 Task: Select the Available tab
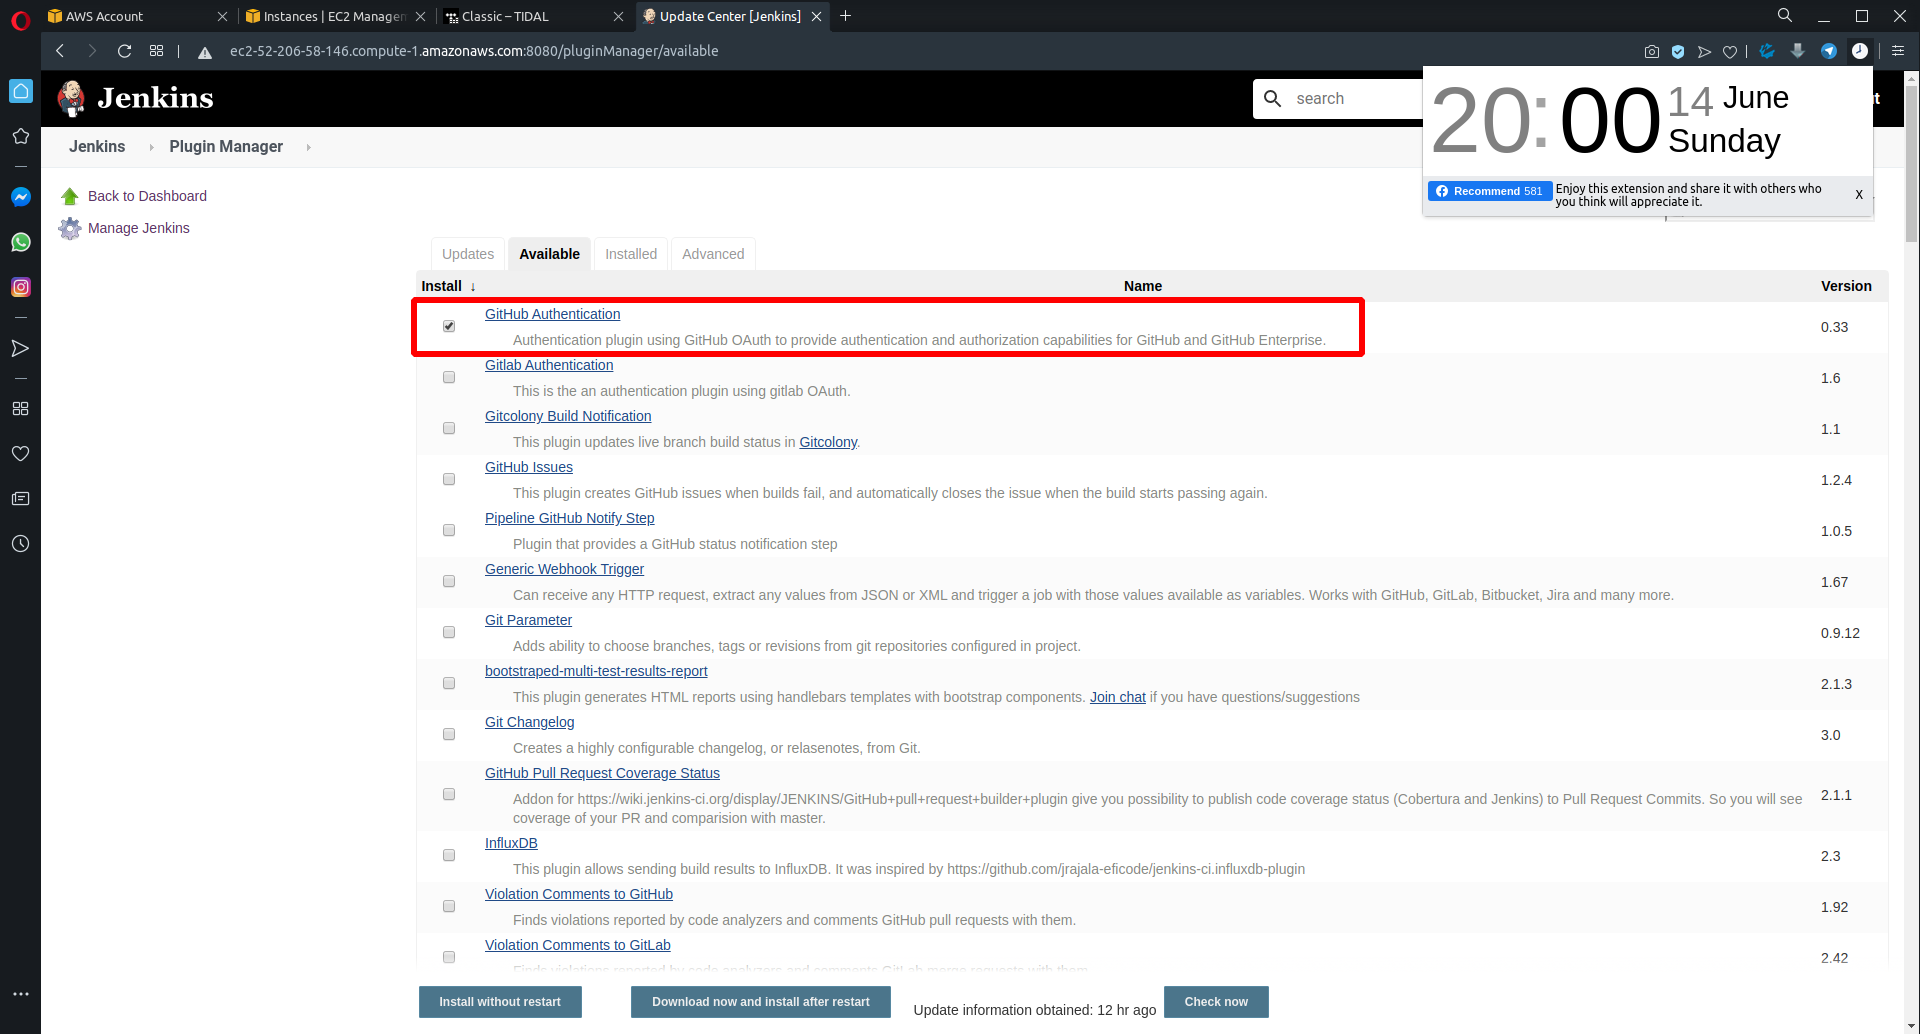549,254
